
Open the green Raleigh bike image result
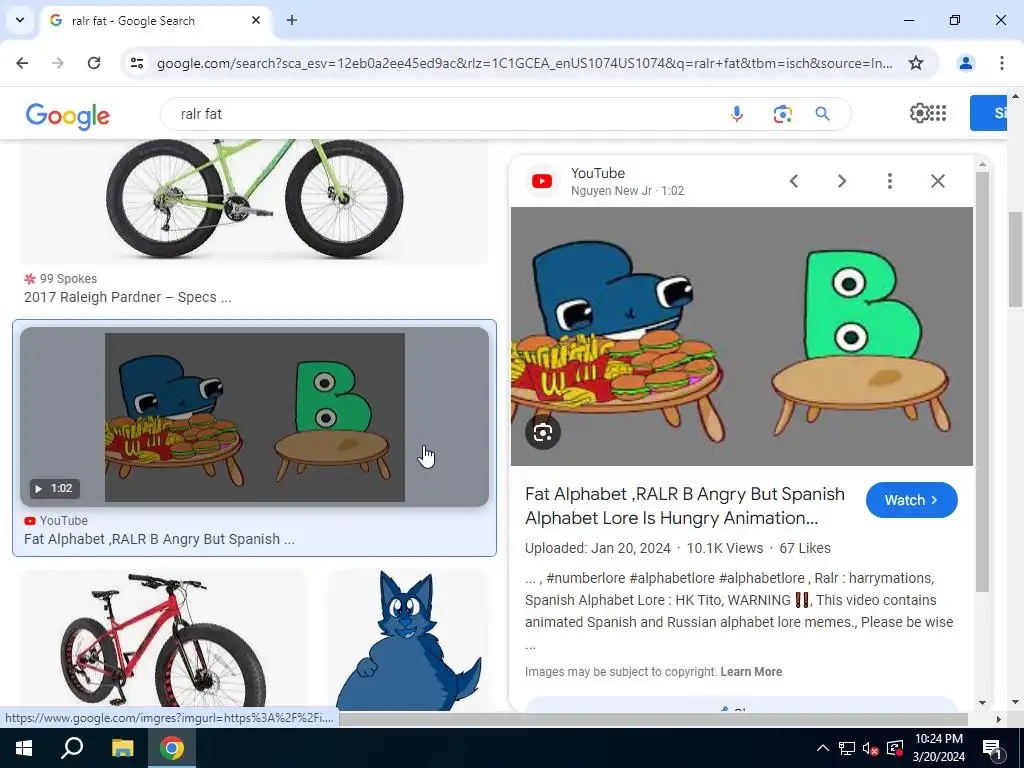[254, 199]
